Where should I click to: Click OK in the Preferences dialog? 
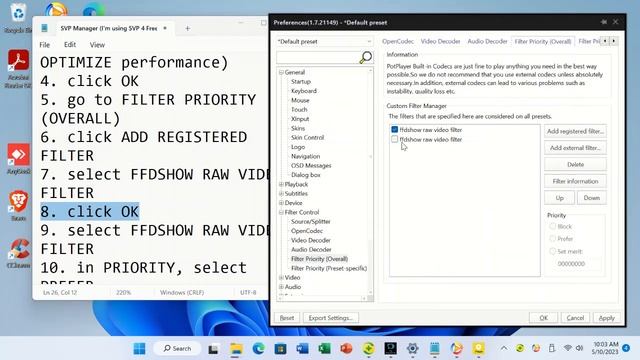point(543,318)
